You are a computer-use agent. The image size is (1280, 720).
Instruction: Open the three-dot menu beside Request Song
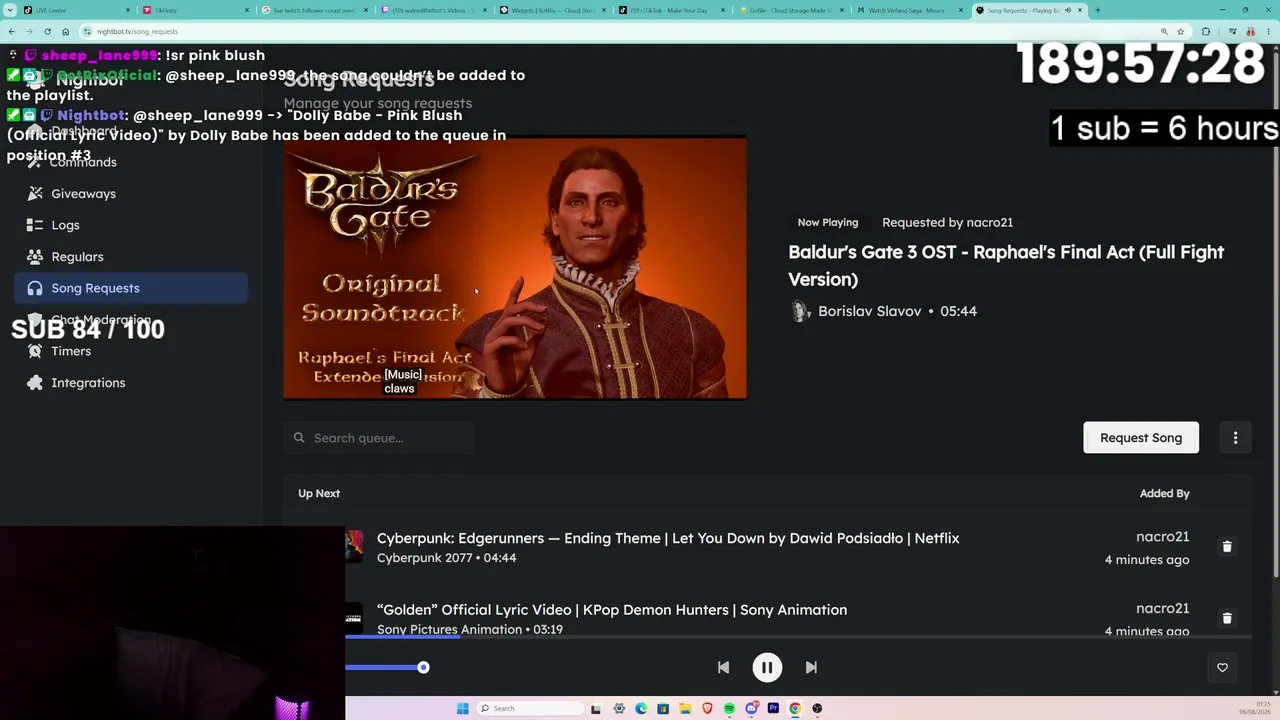click(x=1235, y=437)
